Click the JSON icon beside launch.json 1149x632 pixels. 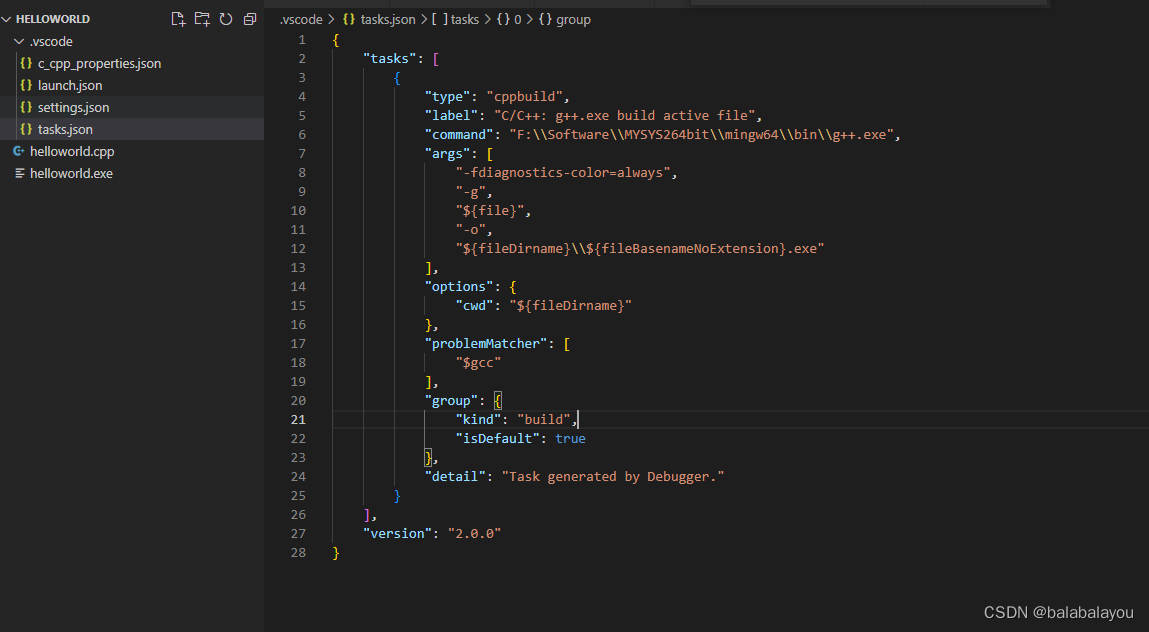pos(26,85)
